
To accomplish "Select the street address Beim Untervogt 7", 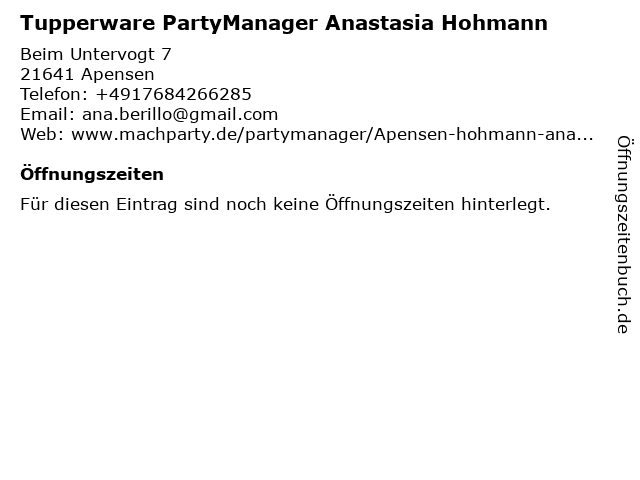I will tap(96, 54).
